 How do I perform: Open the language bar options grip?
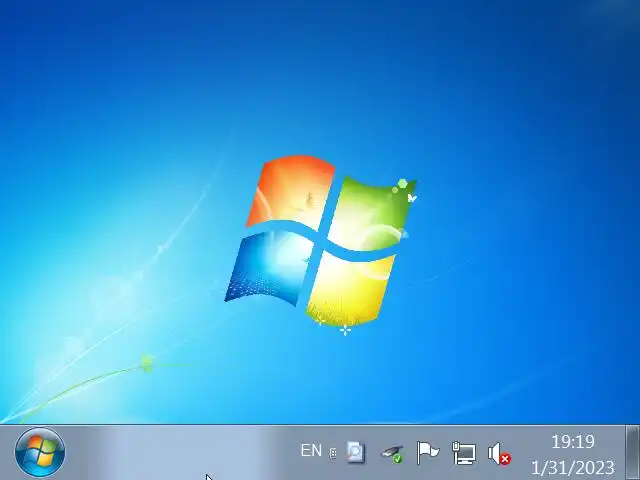click(x=333, y=453)
